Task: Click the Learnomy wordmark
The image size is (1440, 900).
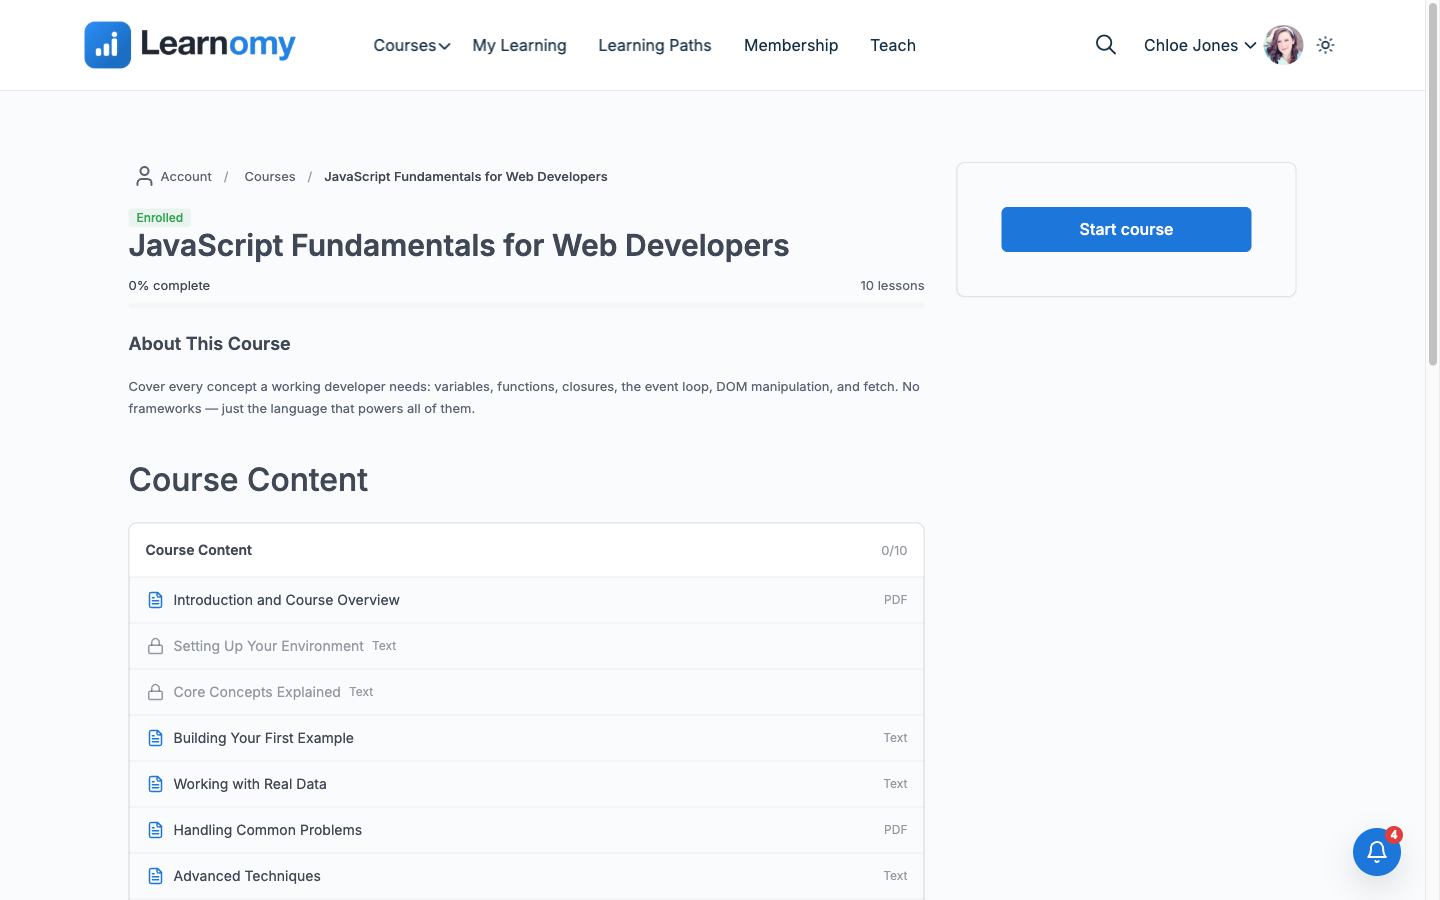Action: (218, 44)
